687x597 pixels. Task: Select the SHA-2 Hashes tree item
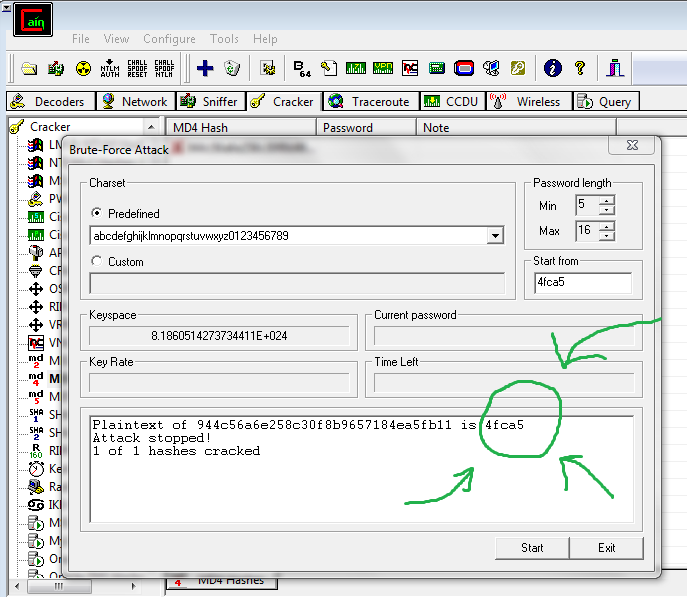click(44, 433)
